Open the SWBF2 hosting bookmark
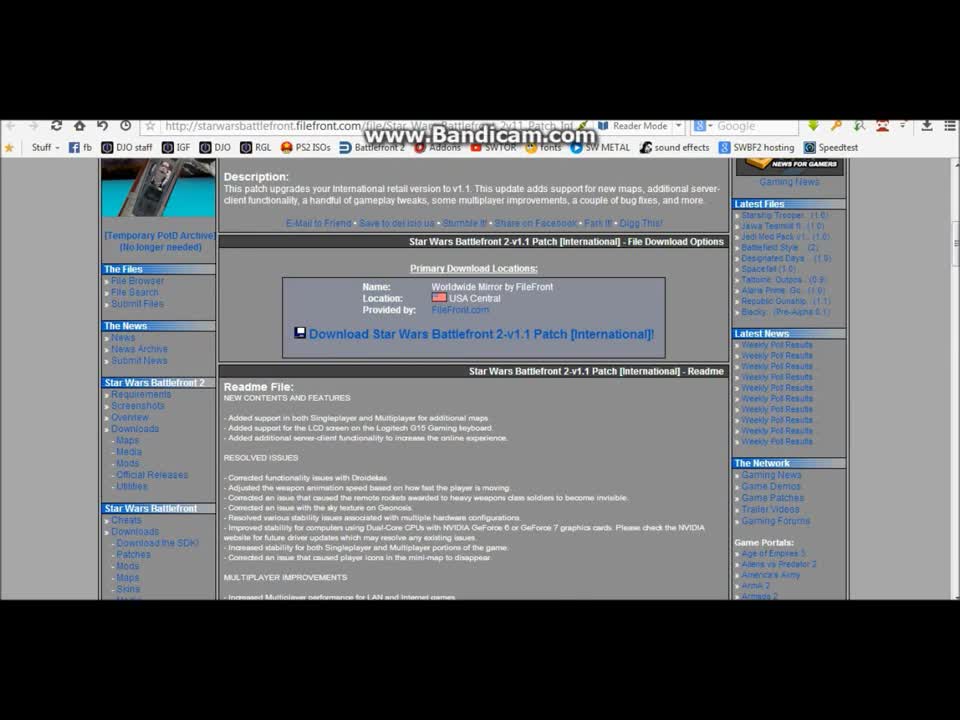 [762, 147]
